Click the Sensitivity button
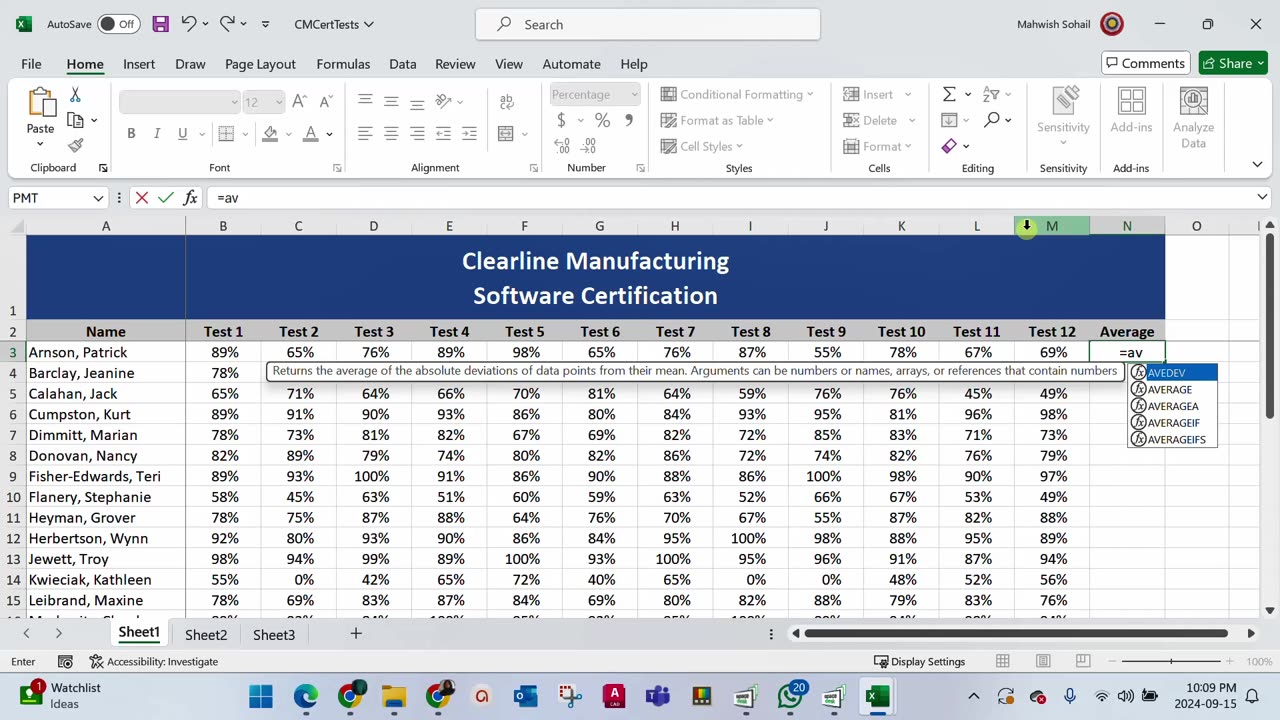 (x=1063, y=115)
